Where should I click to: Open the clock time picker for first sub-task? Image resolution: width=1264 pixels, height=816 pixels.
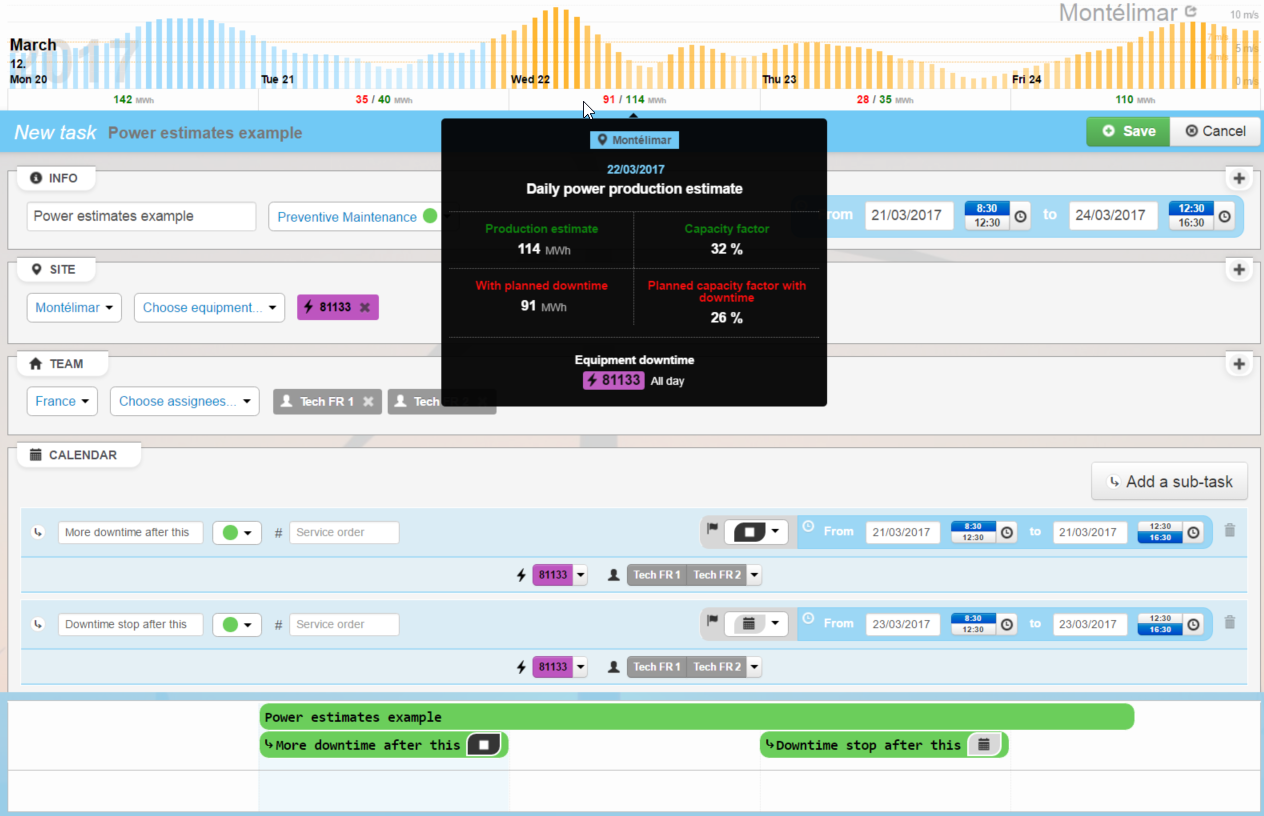[1006, 532]
